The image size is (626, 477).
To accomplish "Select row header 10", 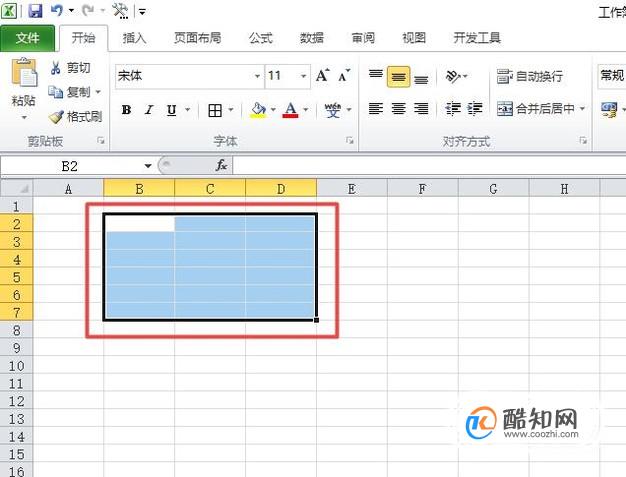I will [16, 366].
